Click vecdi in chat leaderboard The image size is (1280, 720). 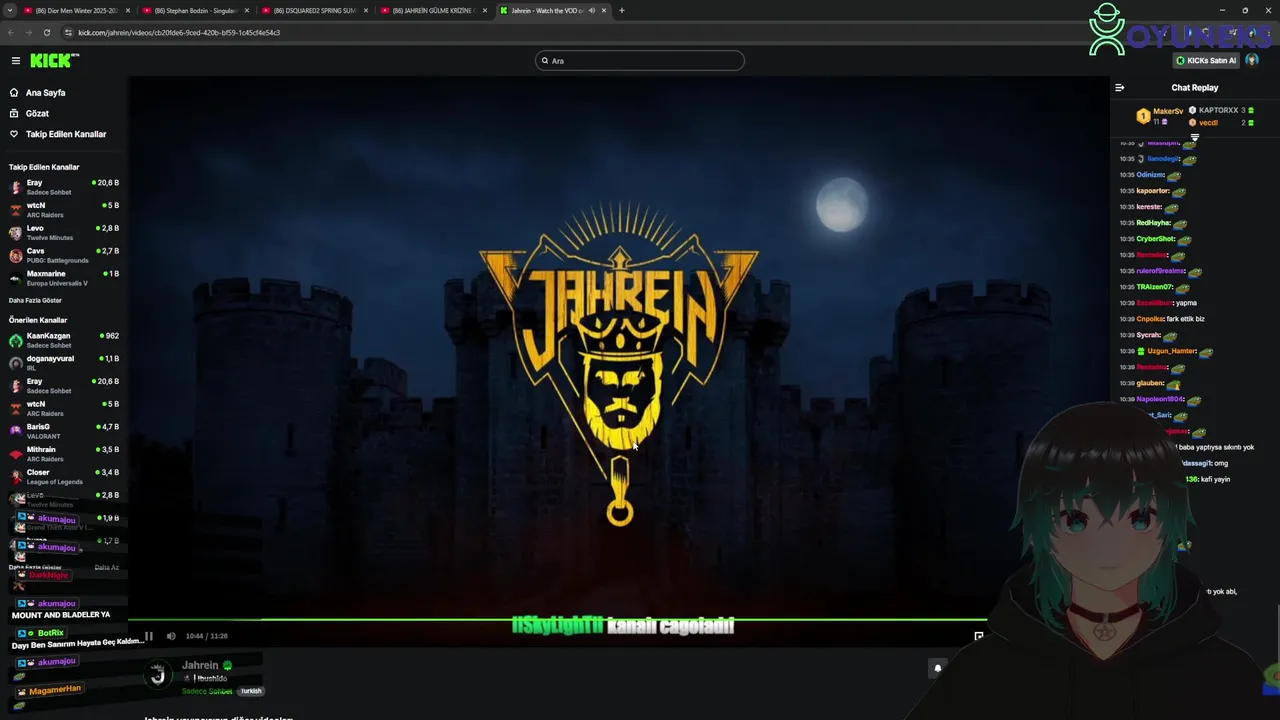[x=1208, y=122]
